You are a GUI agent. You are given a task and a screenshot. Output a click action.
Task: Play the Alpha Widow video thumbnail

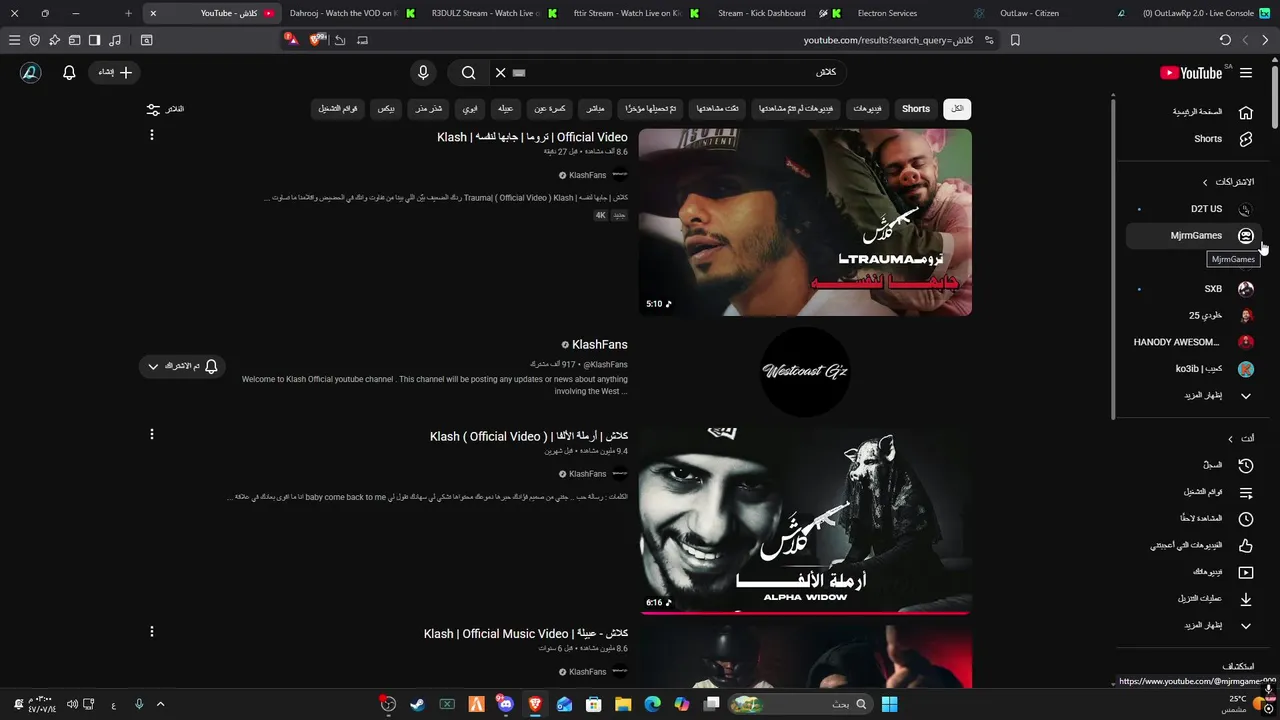(x=805, y=521)
